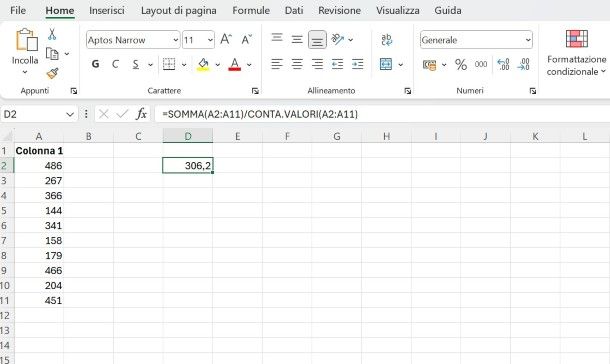Decrease decimal places icon
The width and height of the screenshot is (610, 364).
click(524, 64)
